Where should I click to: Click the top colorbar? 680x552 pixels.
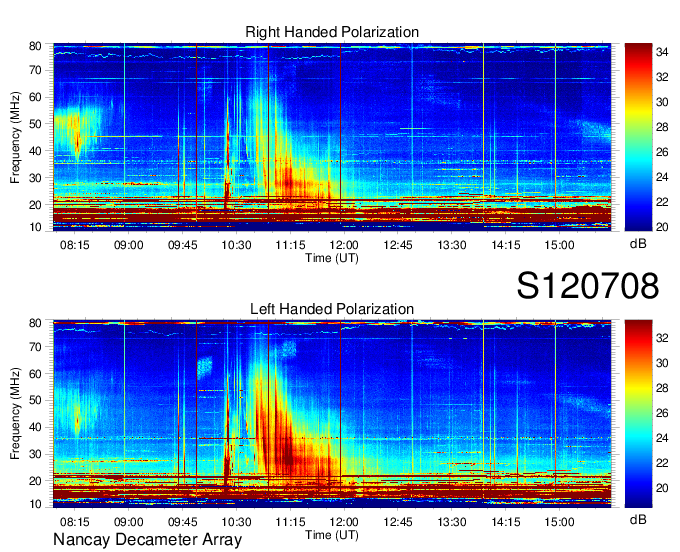(x=638, y=137)
